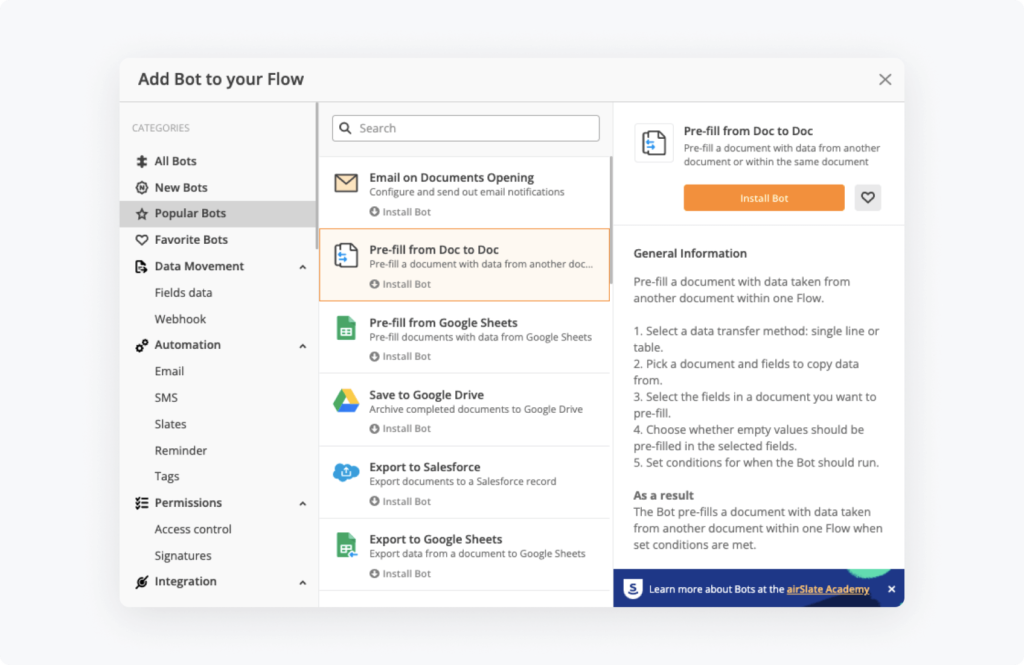Click into the Search bots field
Screen dimensions: 1024x665
click(475, 128)
